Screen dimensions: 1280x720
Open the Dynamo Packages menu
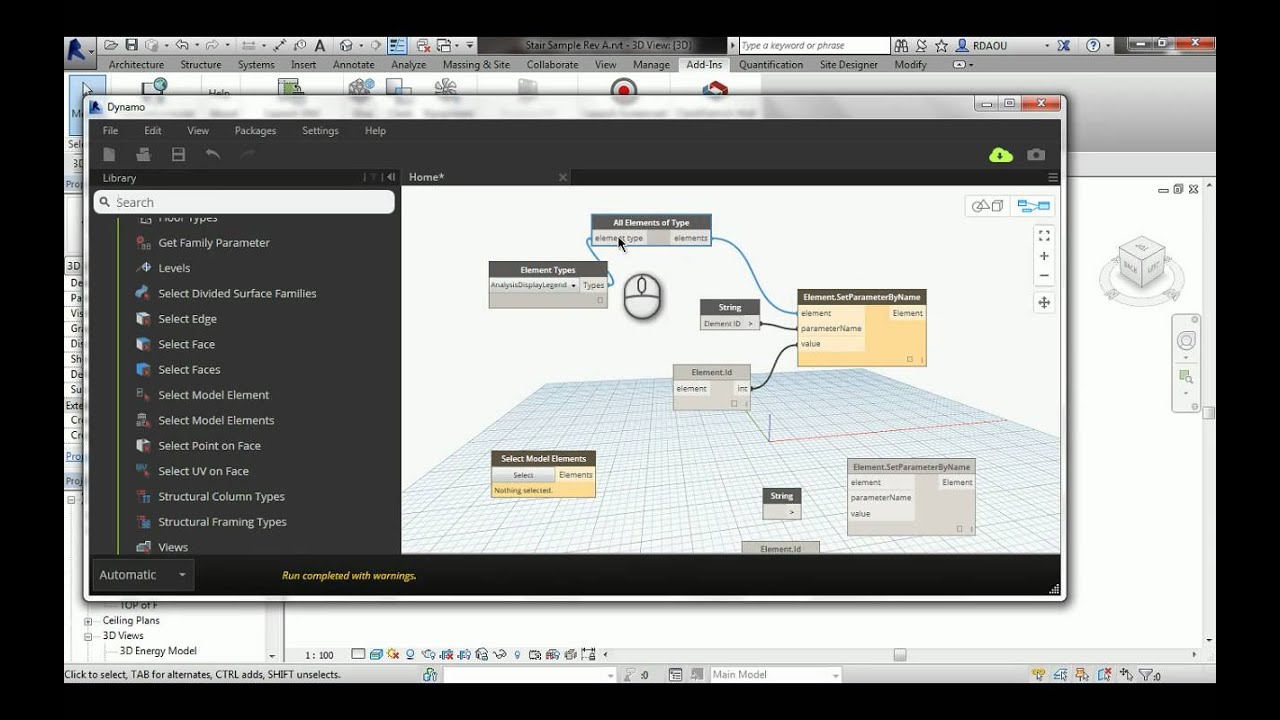pyautogui.click(x=255, y=131)
